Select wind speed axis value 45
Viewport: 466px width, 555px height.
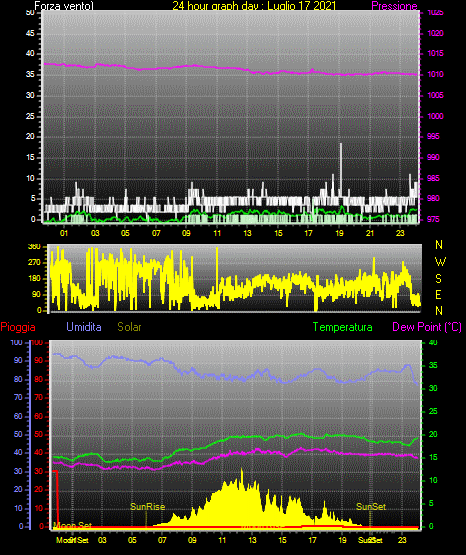(30, 33)
